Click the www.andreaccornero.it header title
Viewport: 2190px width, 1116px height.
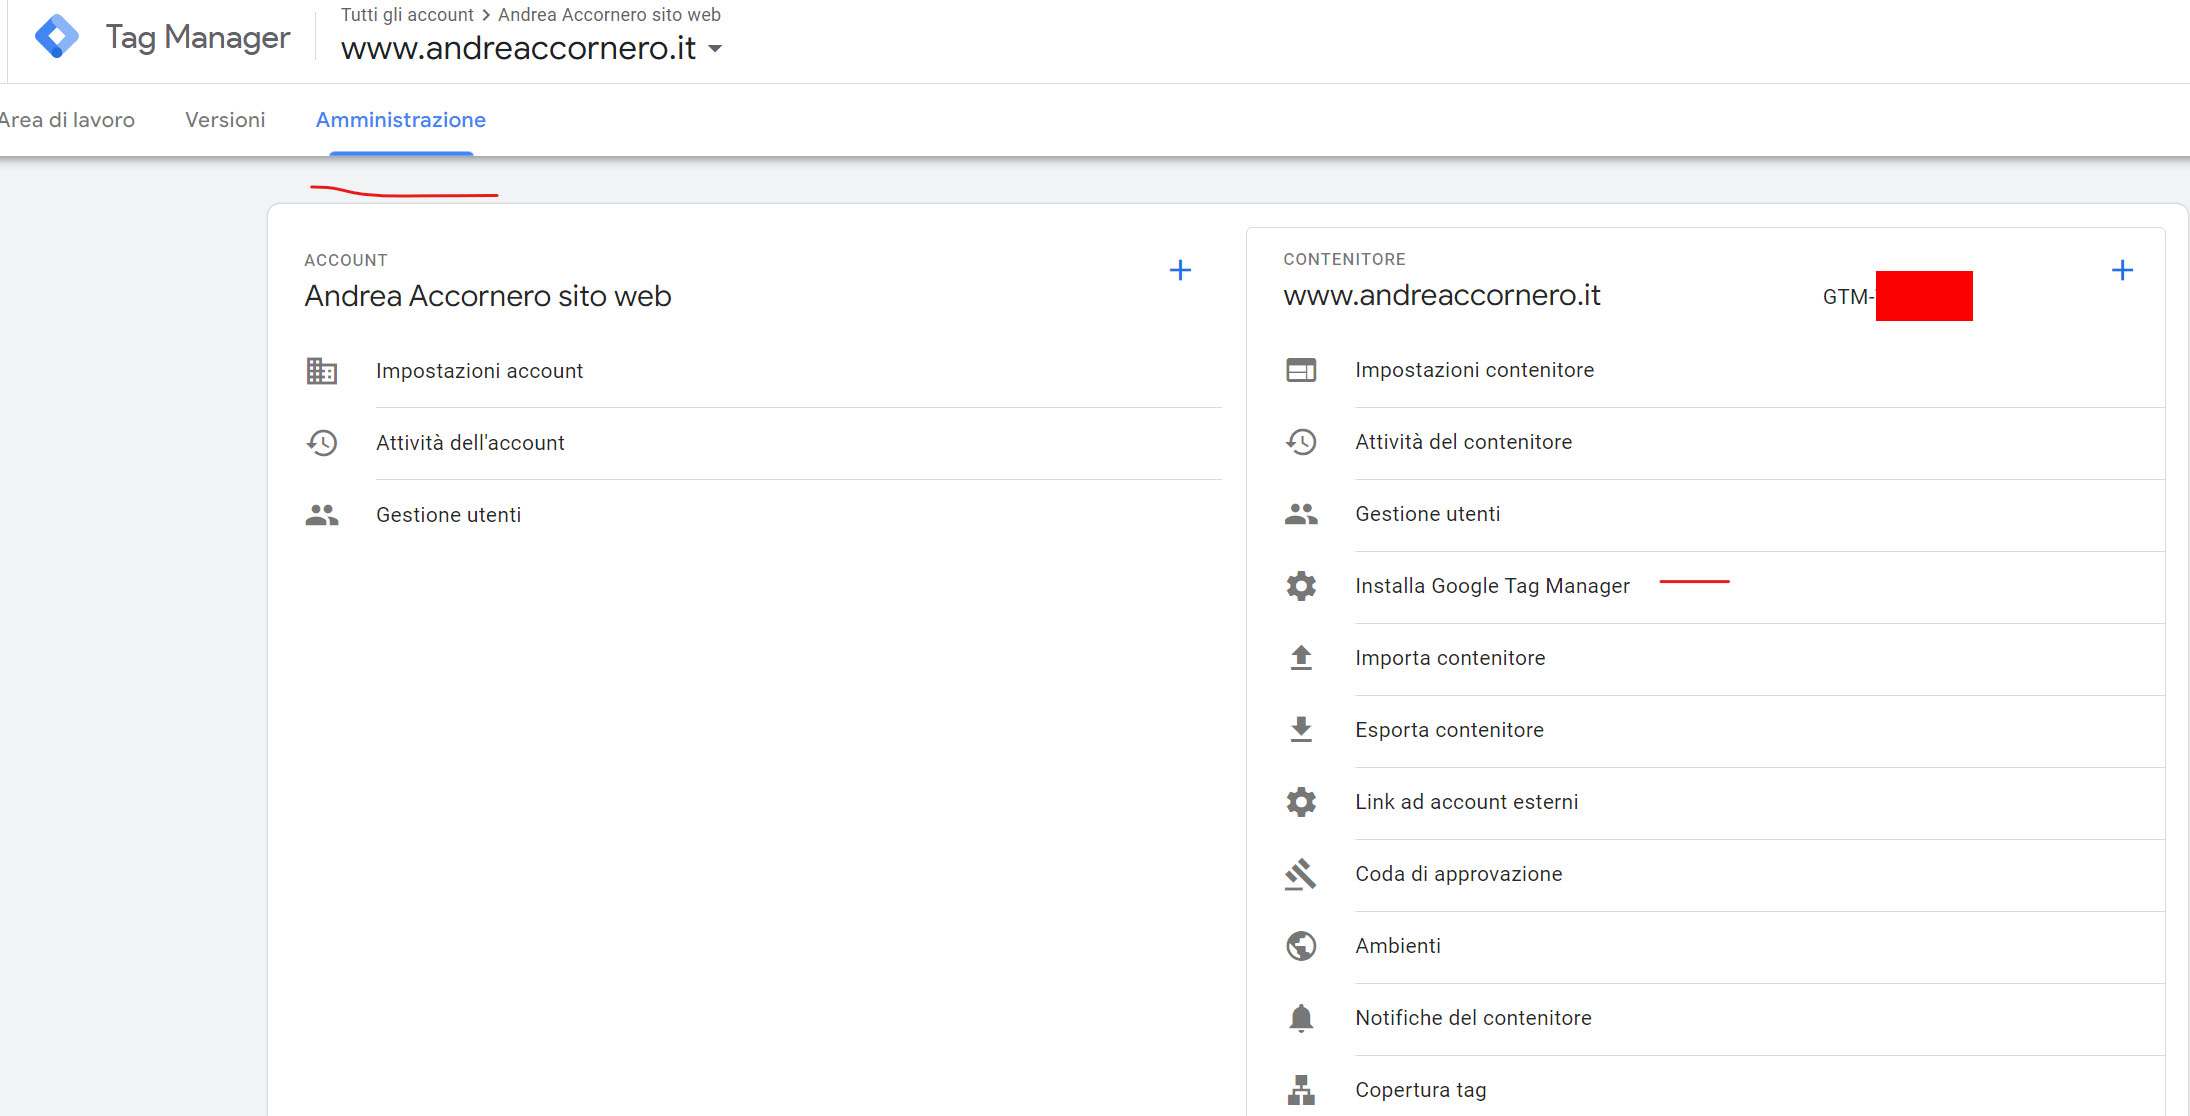pos(518,48)
